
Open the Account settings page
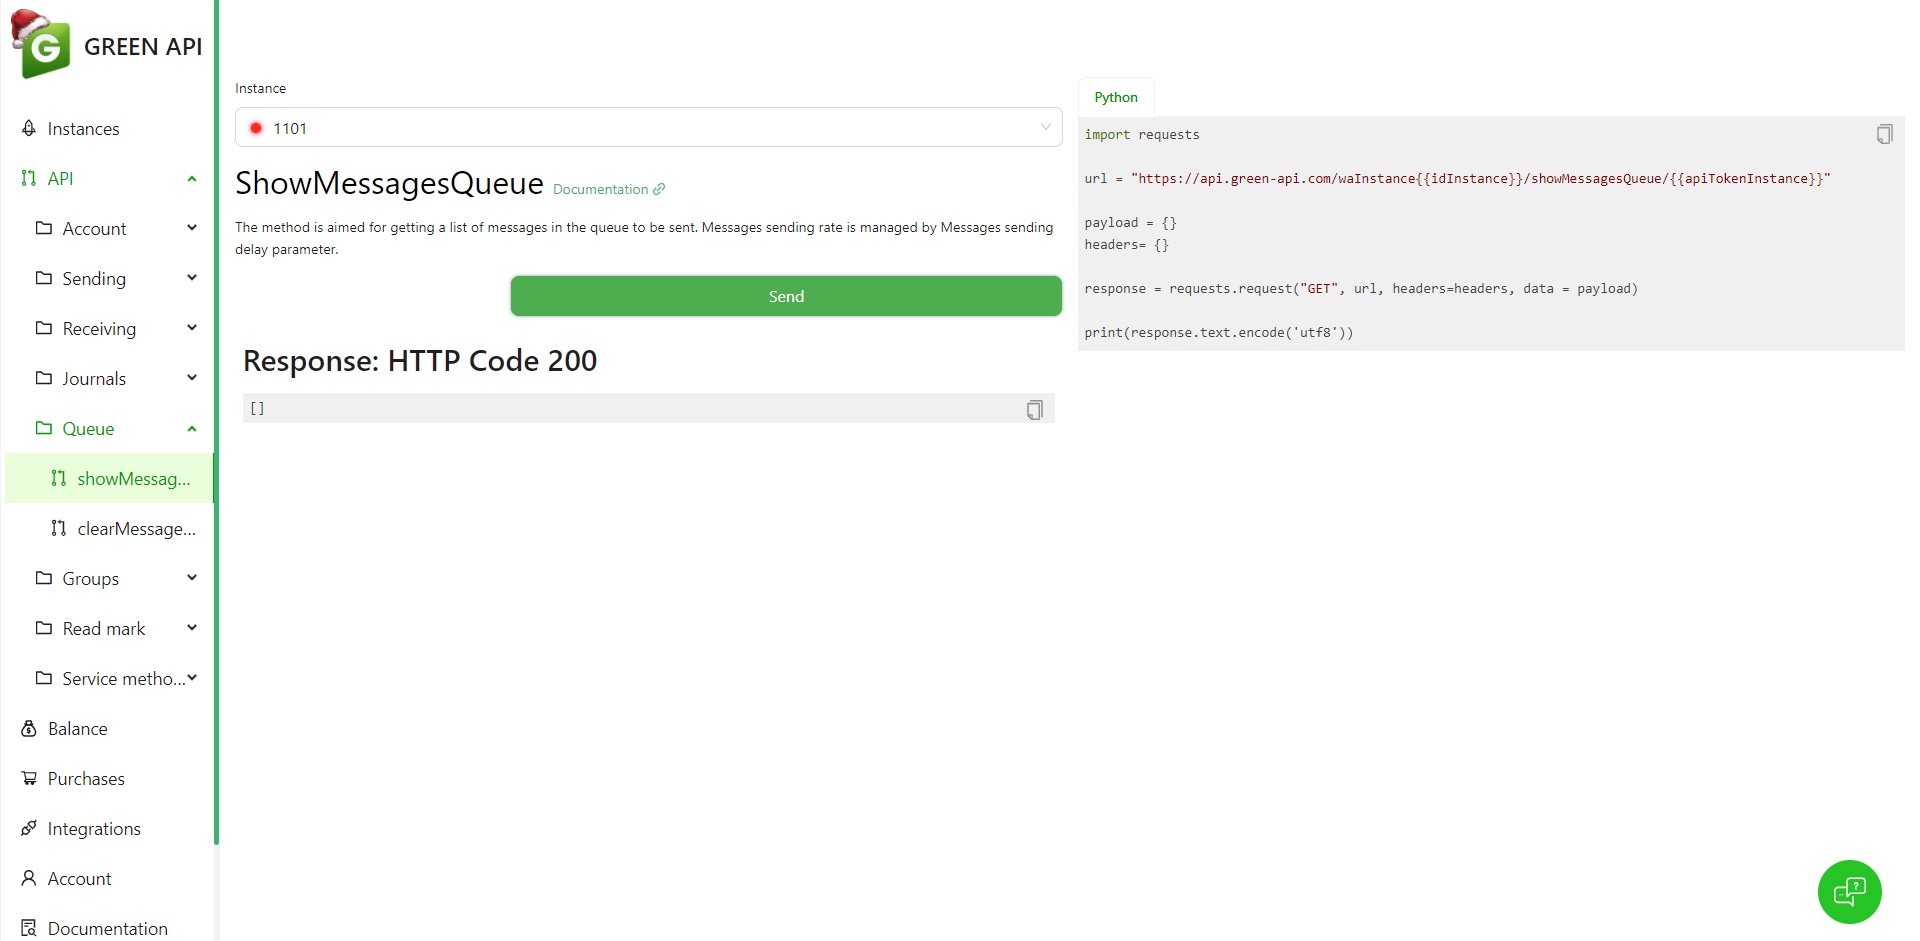(x=79, y=878)
